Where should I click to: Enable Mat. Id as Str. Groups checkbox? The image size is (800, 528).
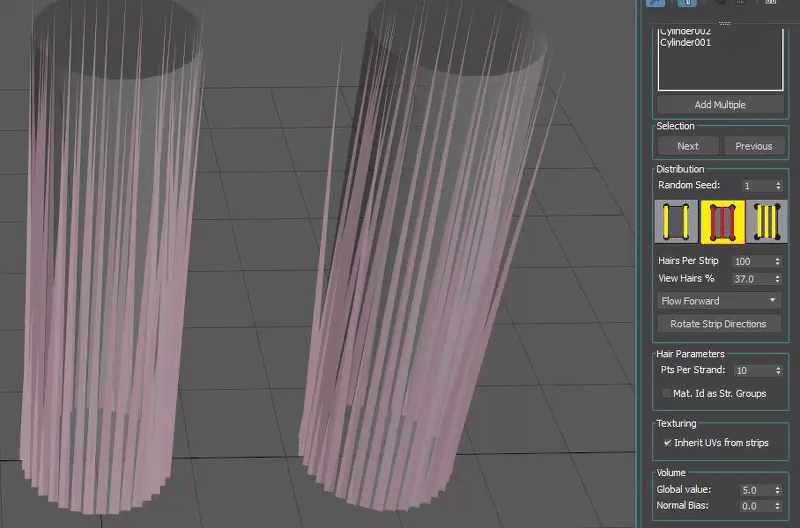(667, 394)
